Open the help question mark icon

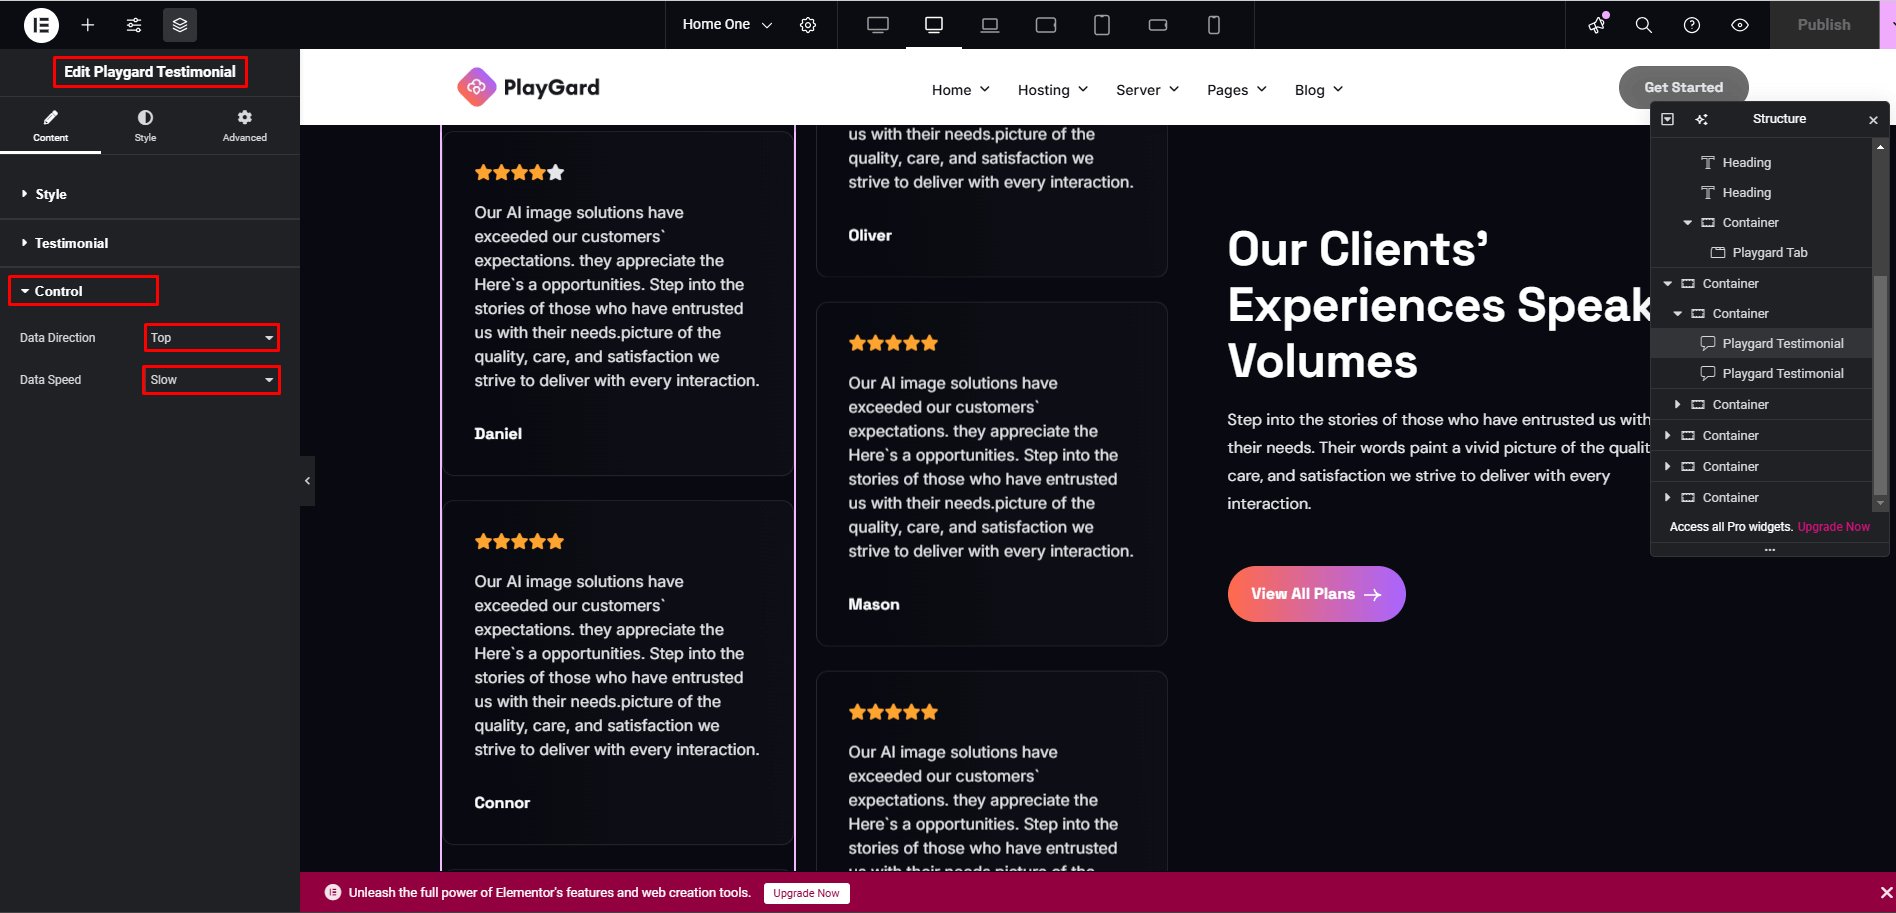[x=1692, y=25]
